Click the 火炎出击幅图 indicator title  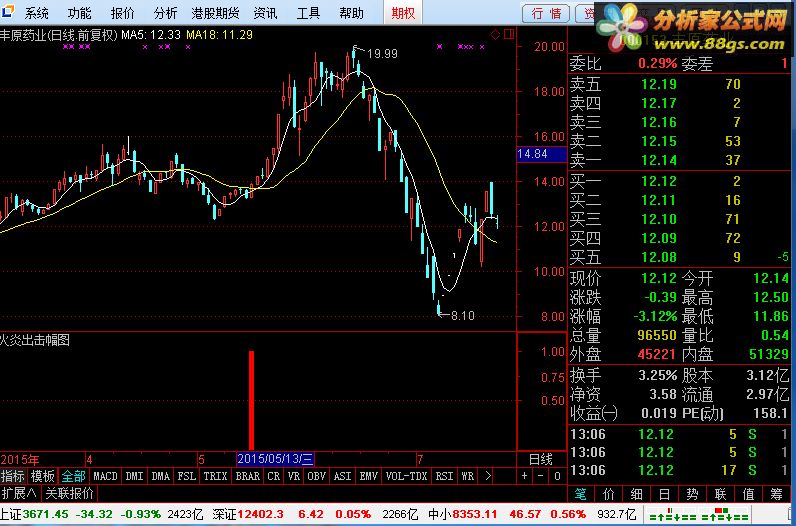pos(35,340)
